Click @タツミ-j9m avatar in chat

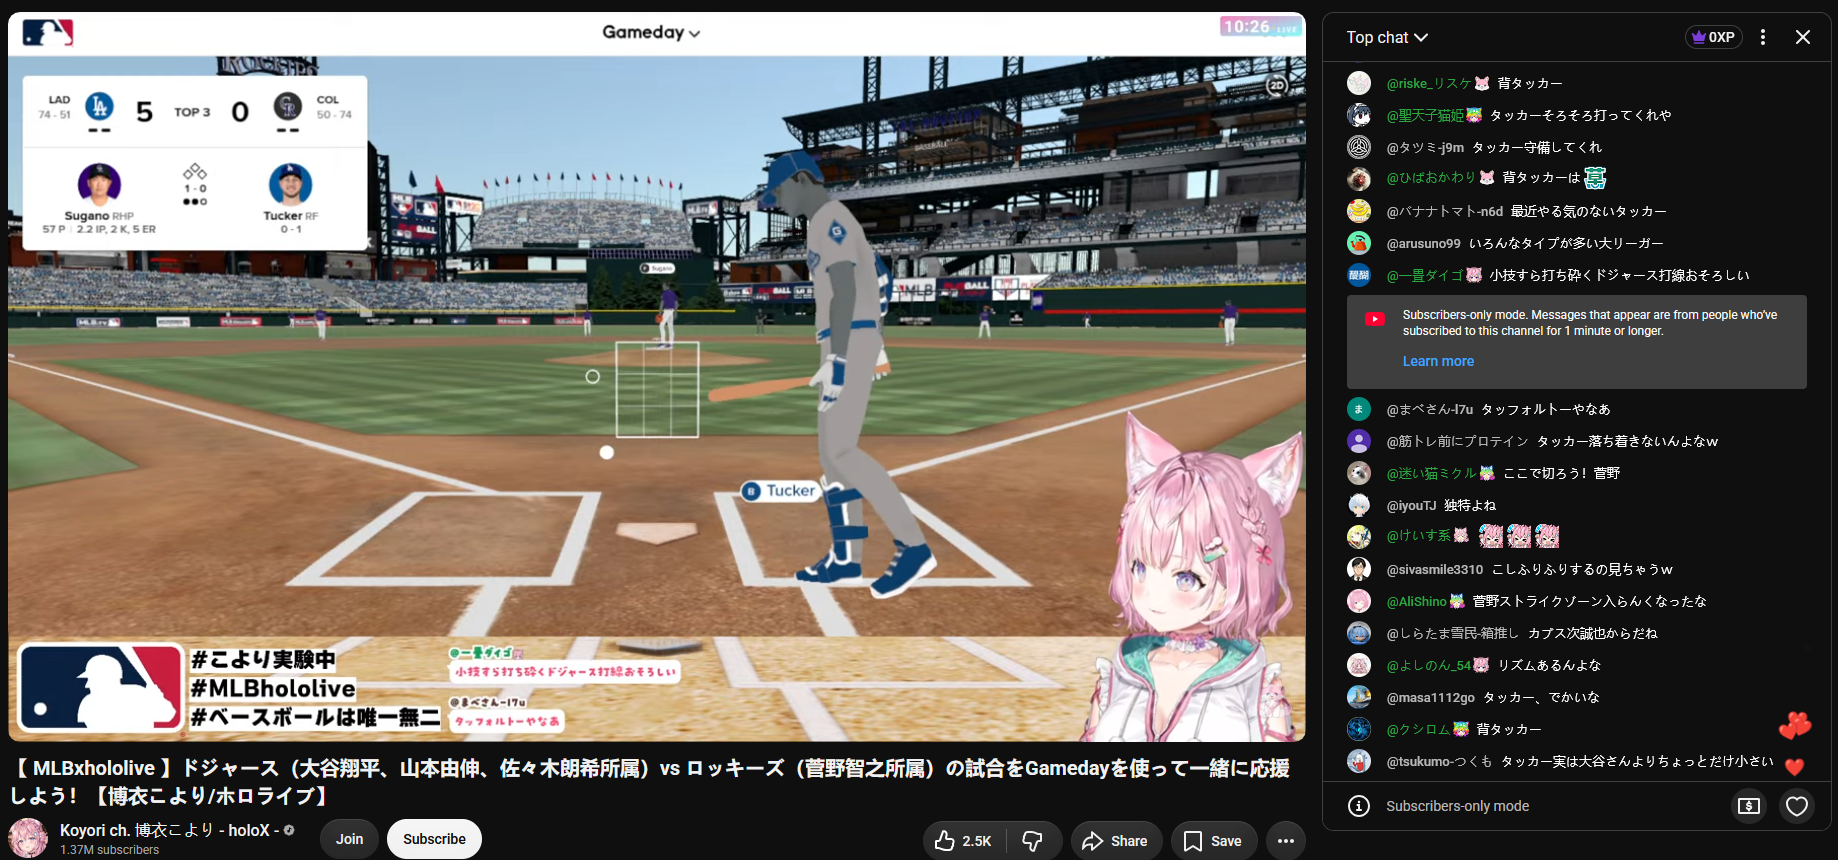(x=1359, y=147)
